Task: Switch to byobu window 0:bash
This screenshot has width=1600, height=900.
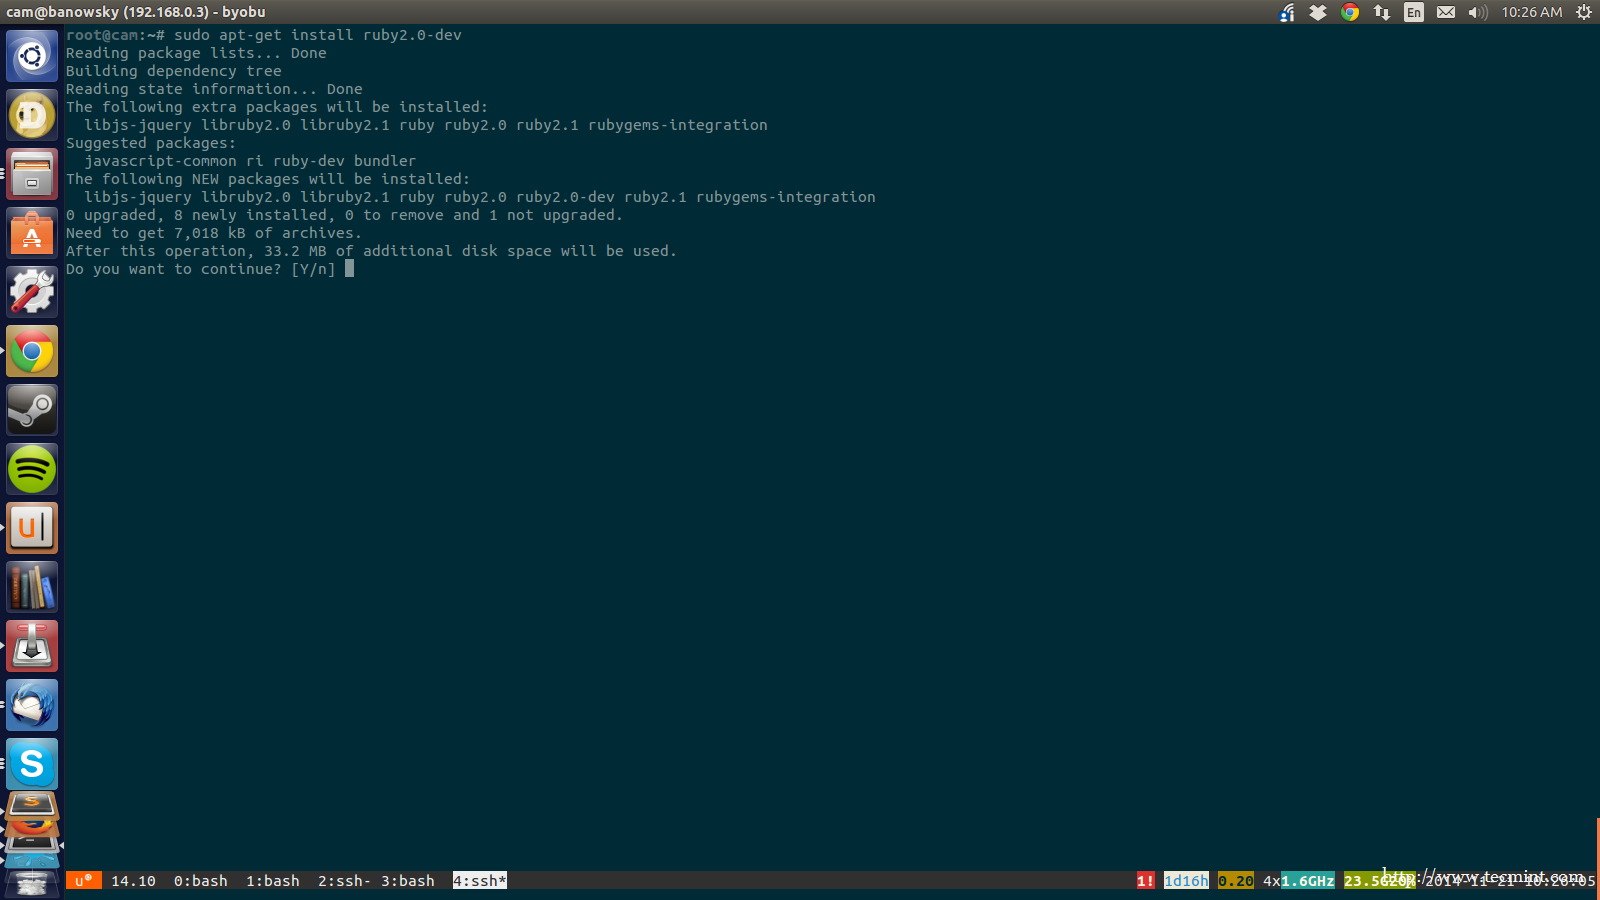Action: (x=201, y=881)
